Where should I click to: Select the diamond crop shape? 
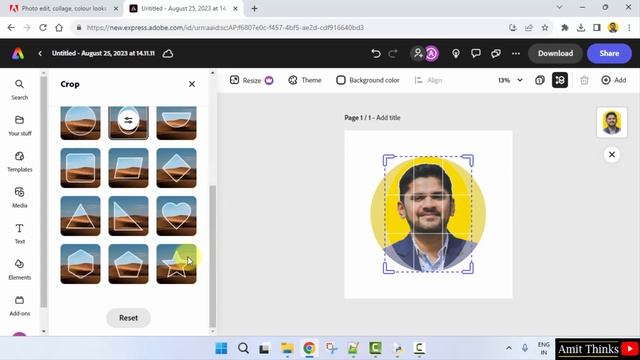[176, 168]
